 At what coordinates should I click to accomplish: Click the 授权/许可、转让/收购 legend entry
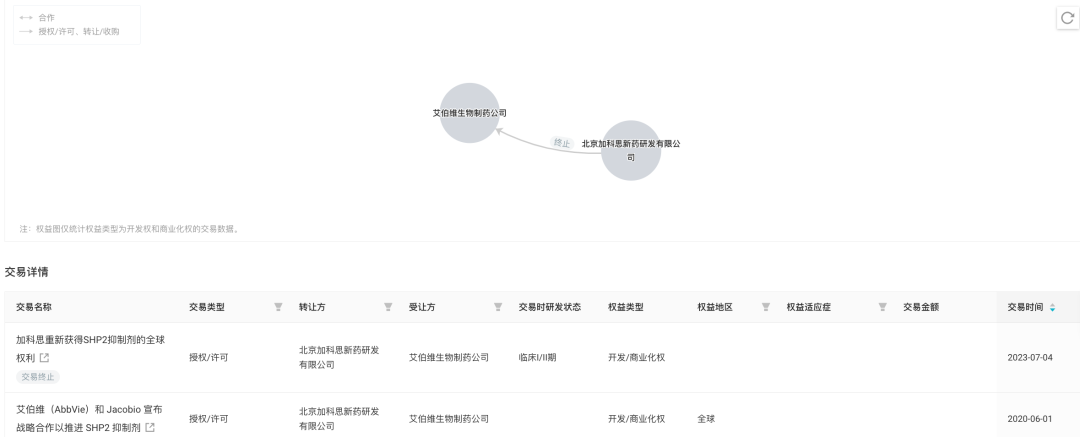(x=79, y=32)
